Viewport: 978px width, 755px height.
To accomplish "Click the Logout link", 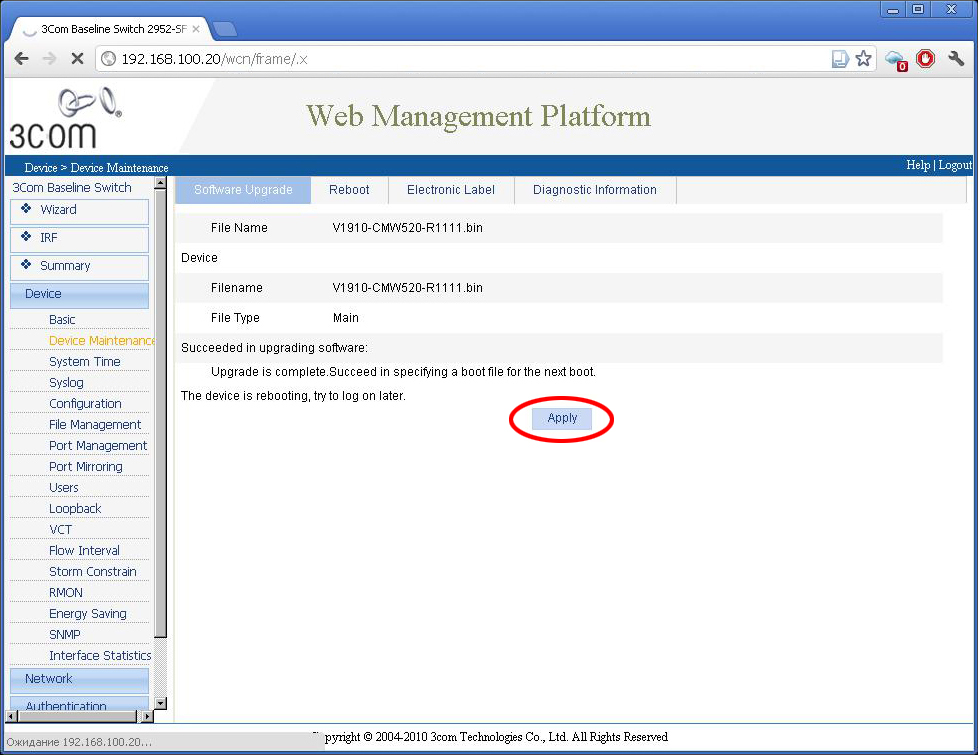I will coord(955,165).
